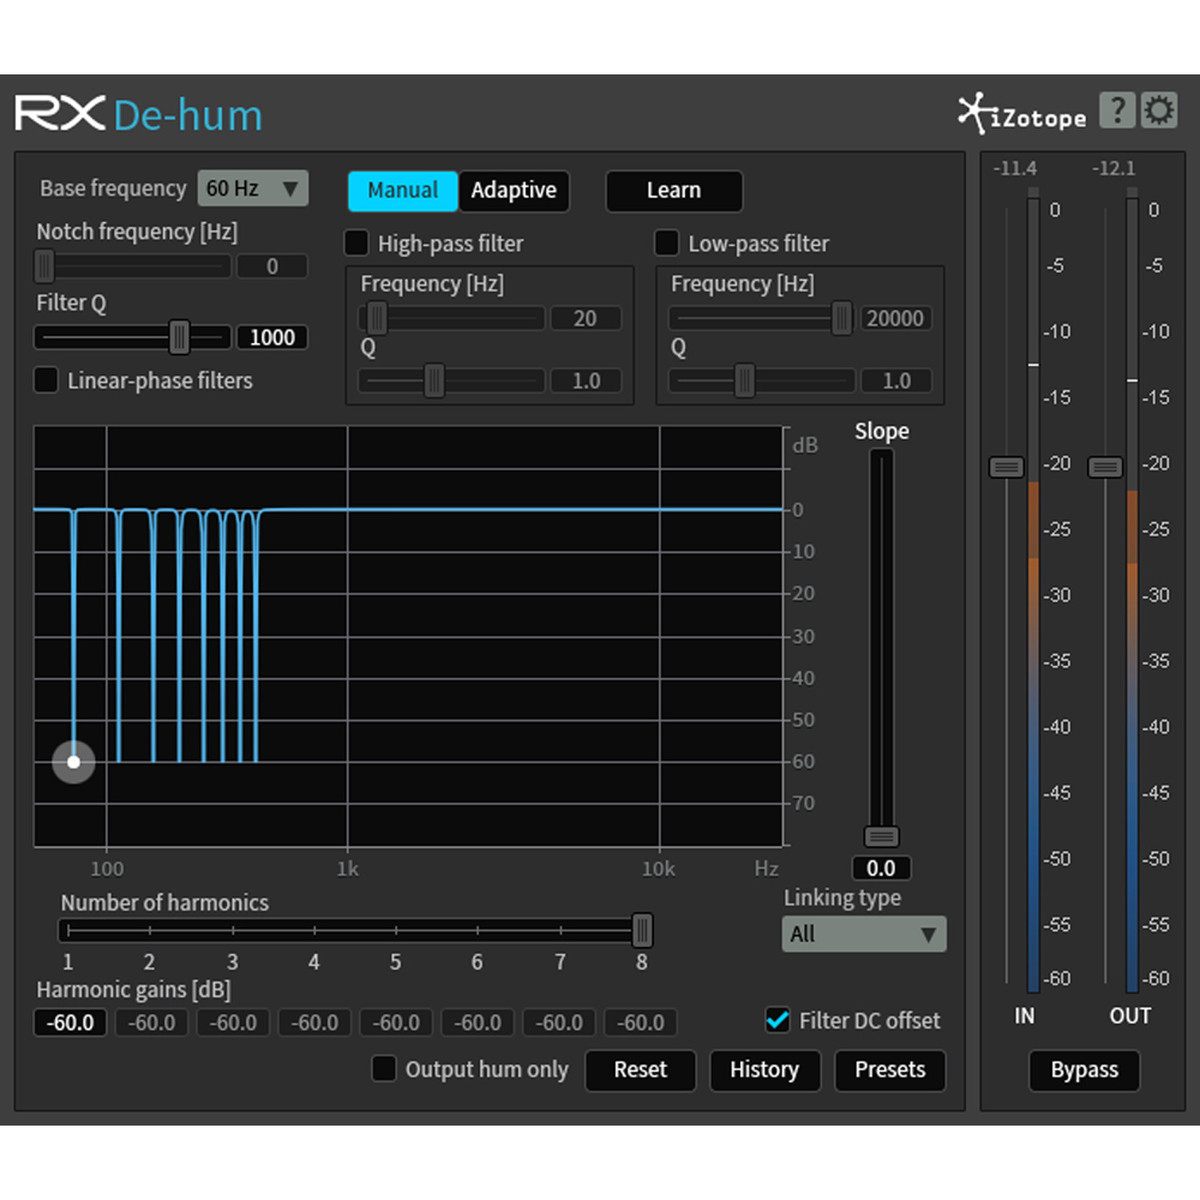The height and width of the screenshot is (1200, 1200).
Task: Click the Low-pass Frequency slider handle
Action: (842, 318)
